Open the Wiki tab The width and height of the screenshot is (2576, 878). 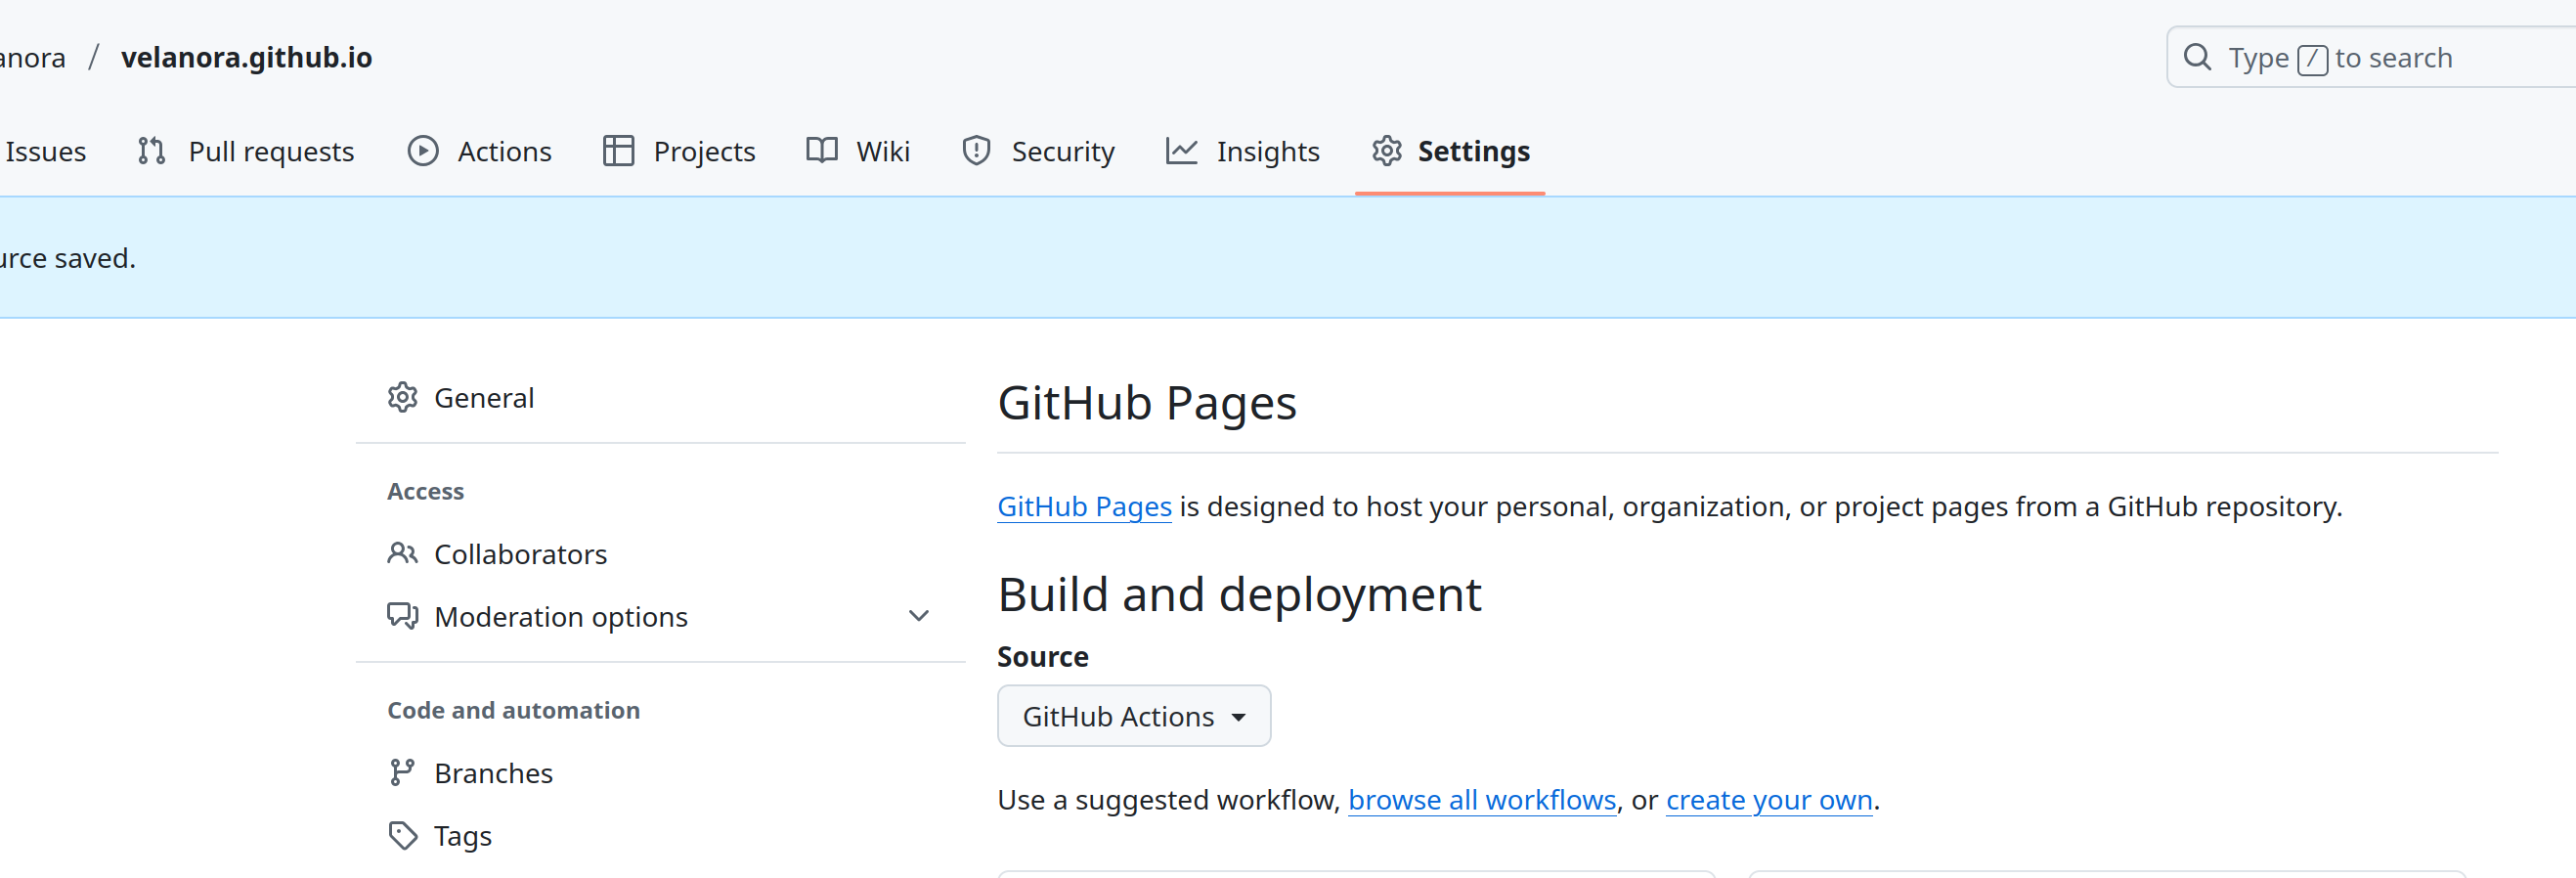(x=858, y=151)
